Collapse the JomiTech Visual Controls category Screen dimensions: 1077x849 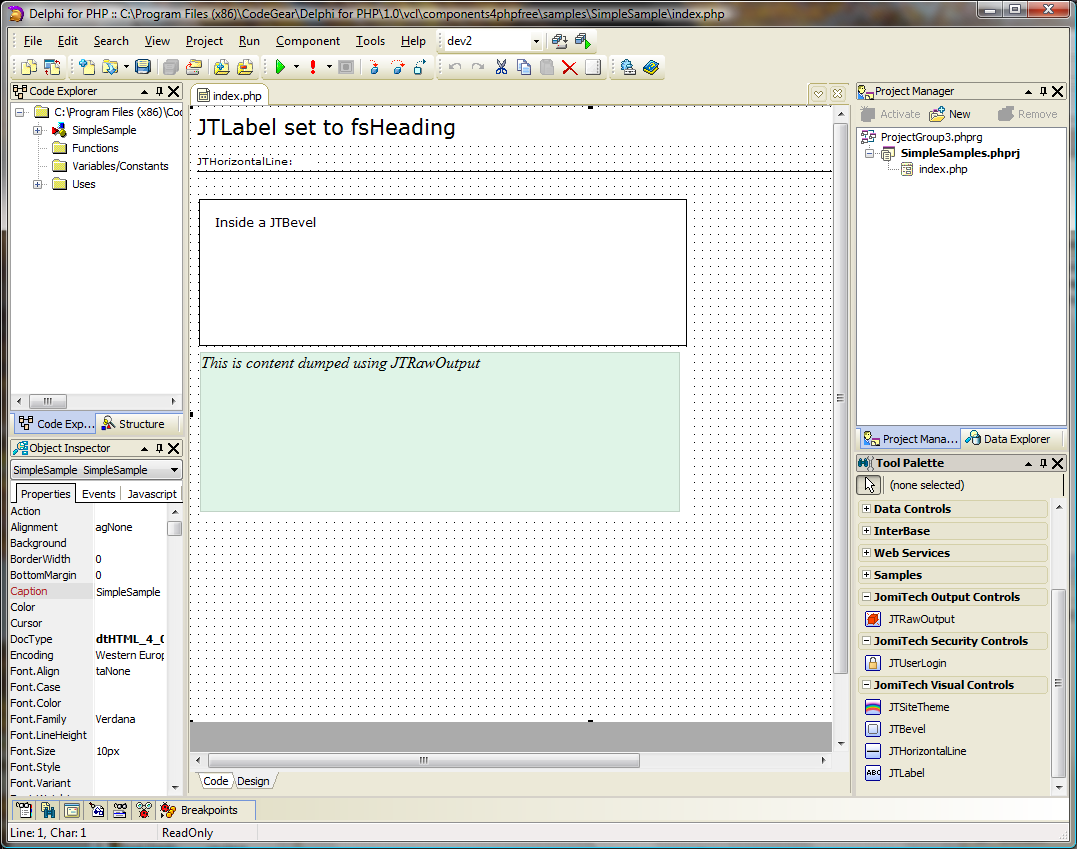(x=866, y=685)
